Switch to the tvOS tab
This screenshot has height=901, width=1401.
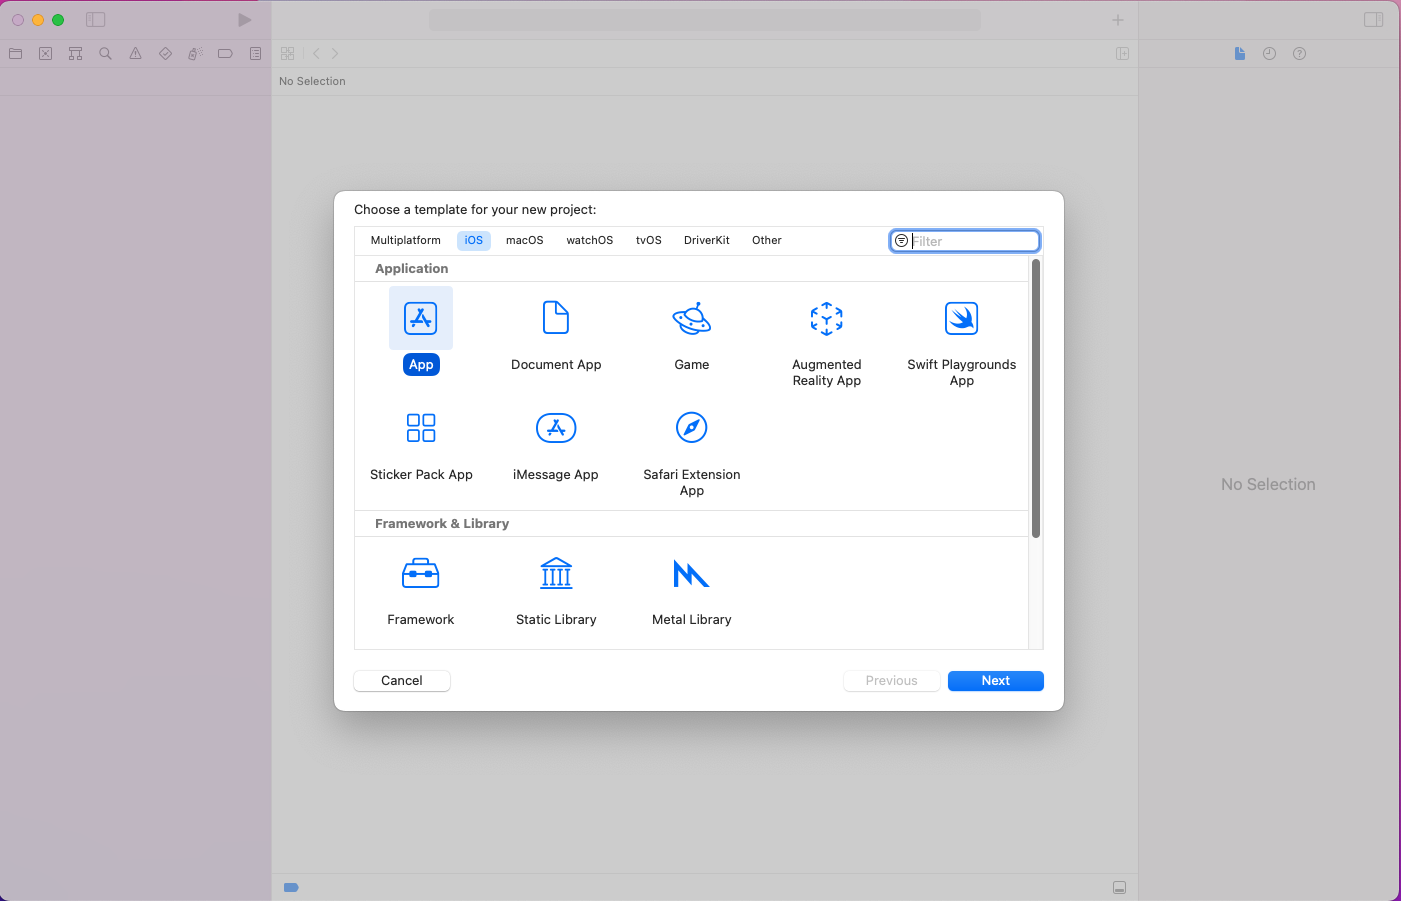click(649, 241)
